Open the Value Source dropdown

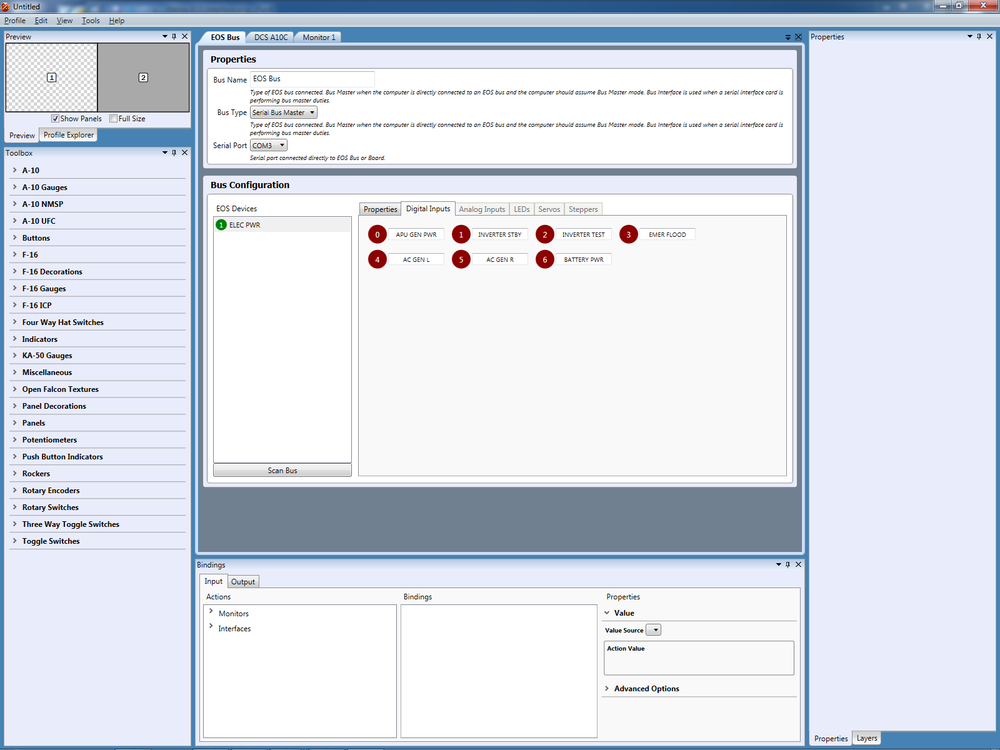654,630
